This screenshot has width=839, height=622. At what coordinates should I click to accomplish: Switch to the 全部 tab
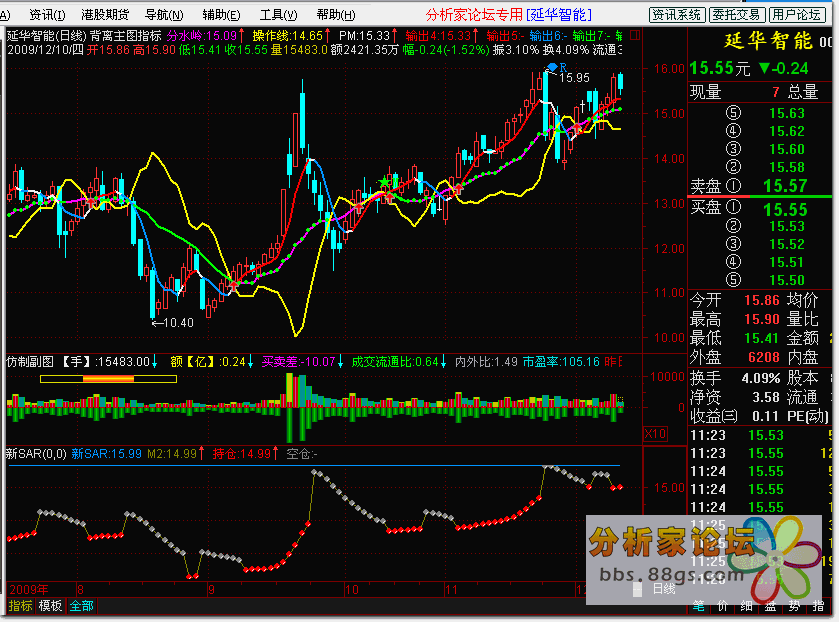coord(81,606)
